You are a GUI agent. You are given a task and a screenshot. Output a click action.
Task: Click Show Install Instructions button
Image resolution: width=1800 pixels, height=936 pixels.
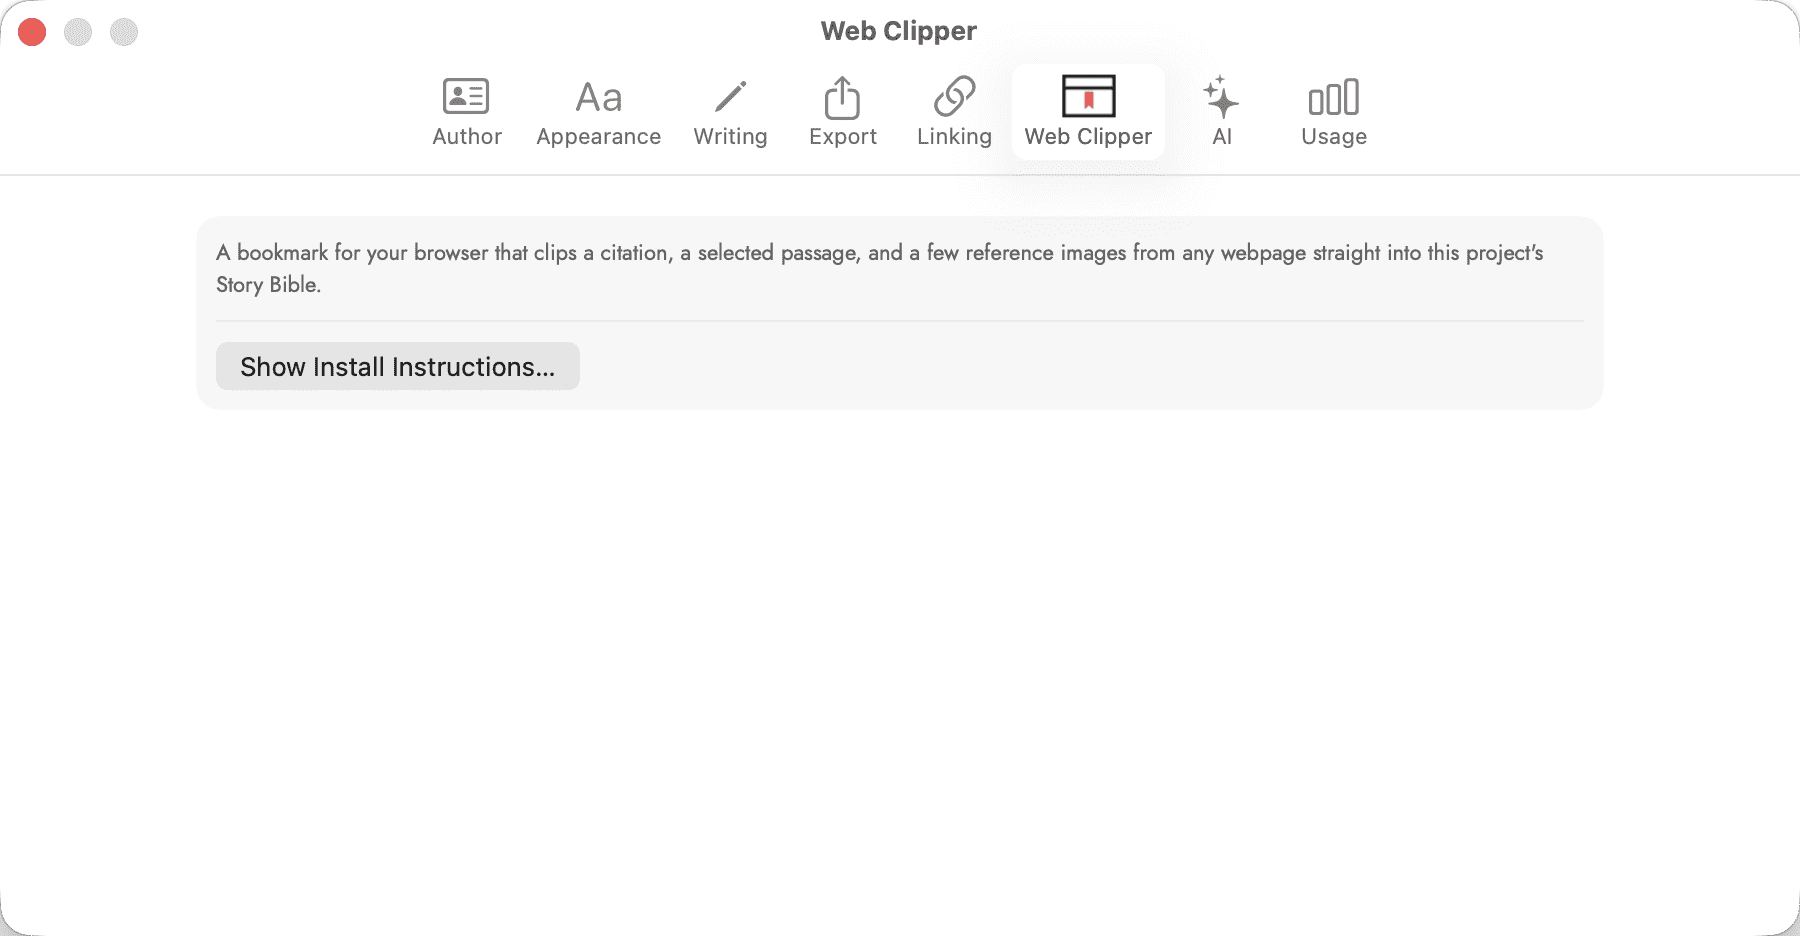point(398,366)
